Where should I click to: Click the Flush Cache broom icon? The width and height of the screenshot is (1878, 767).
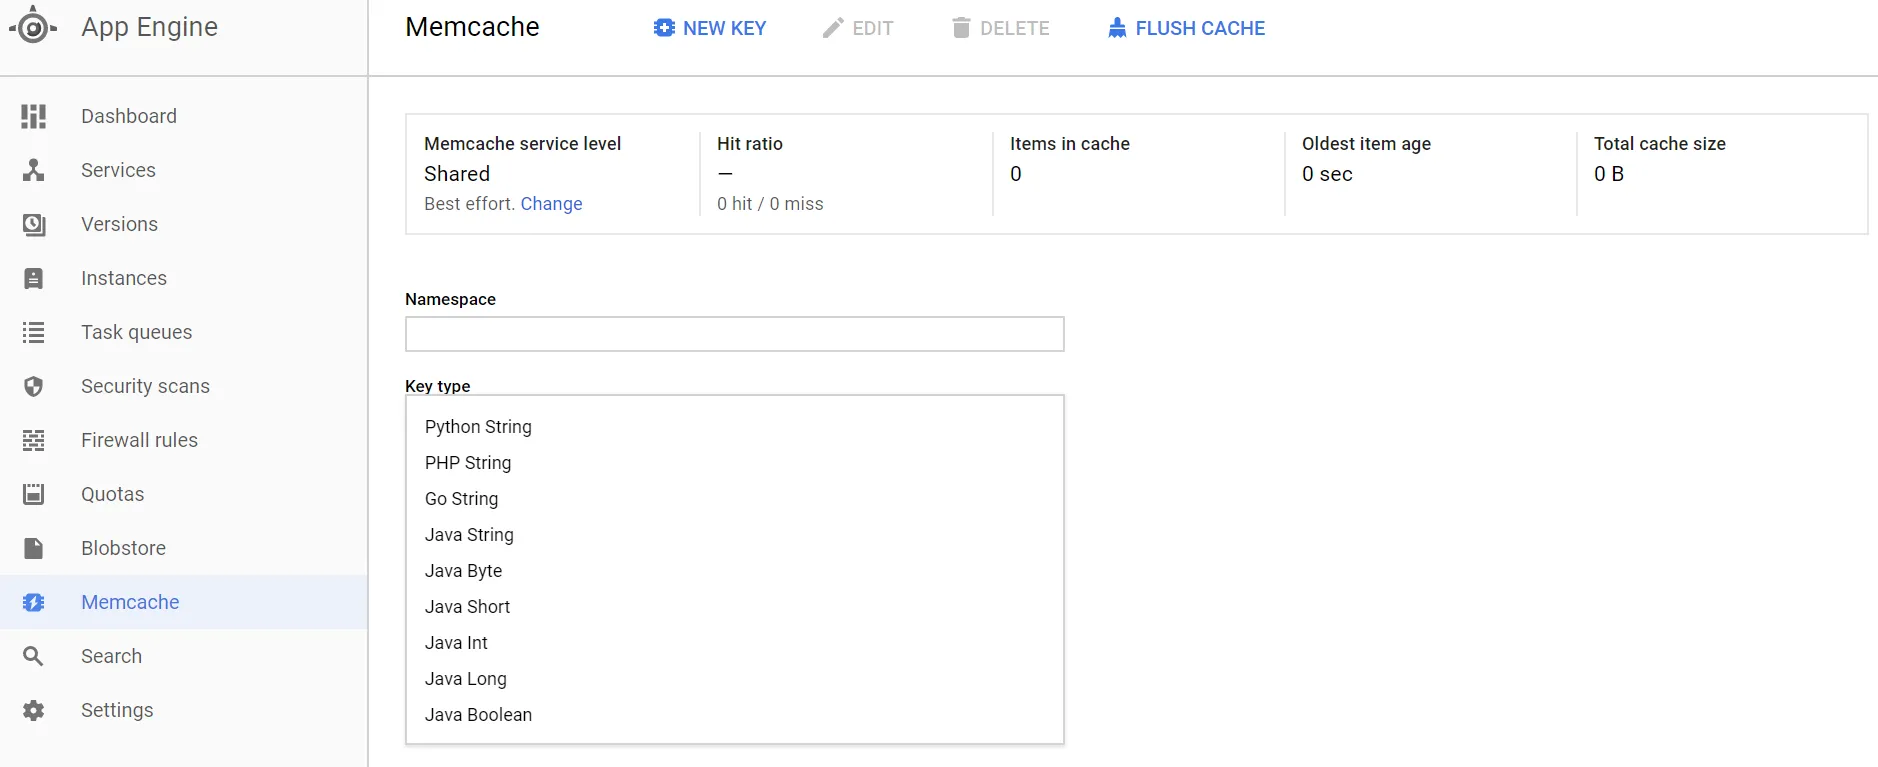point(1117,28)
